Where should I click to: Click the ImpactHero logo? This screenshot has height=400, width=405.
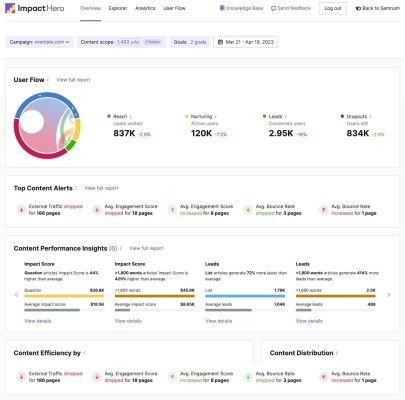tap(35, 8)
